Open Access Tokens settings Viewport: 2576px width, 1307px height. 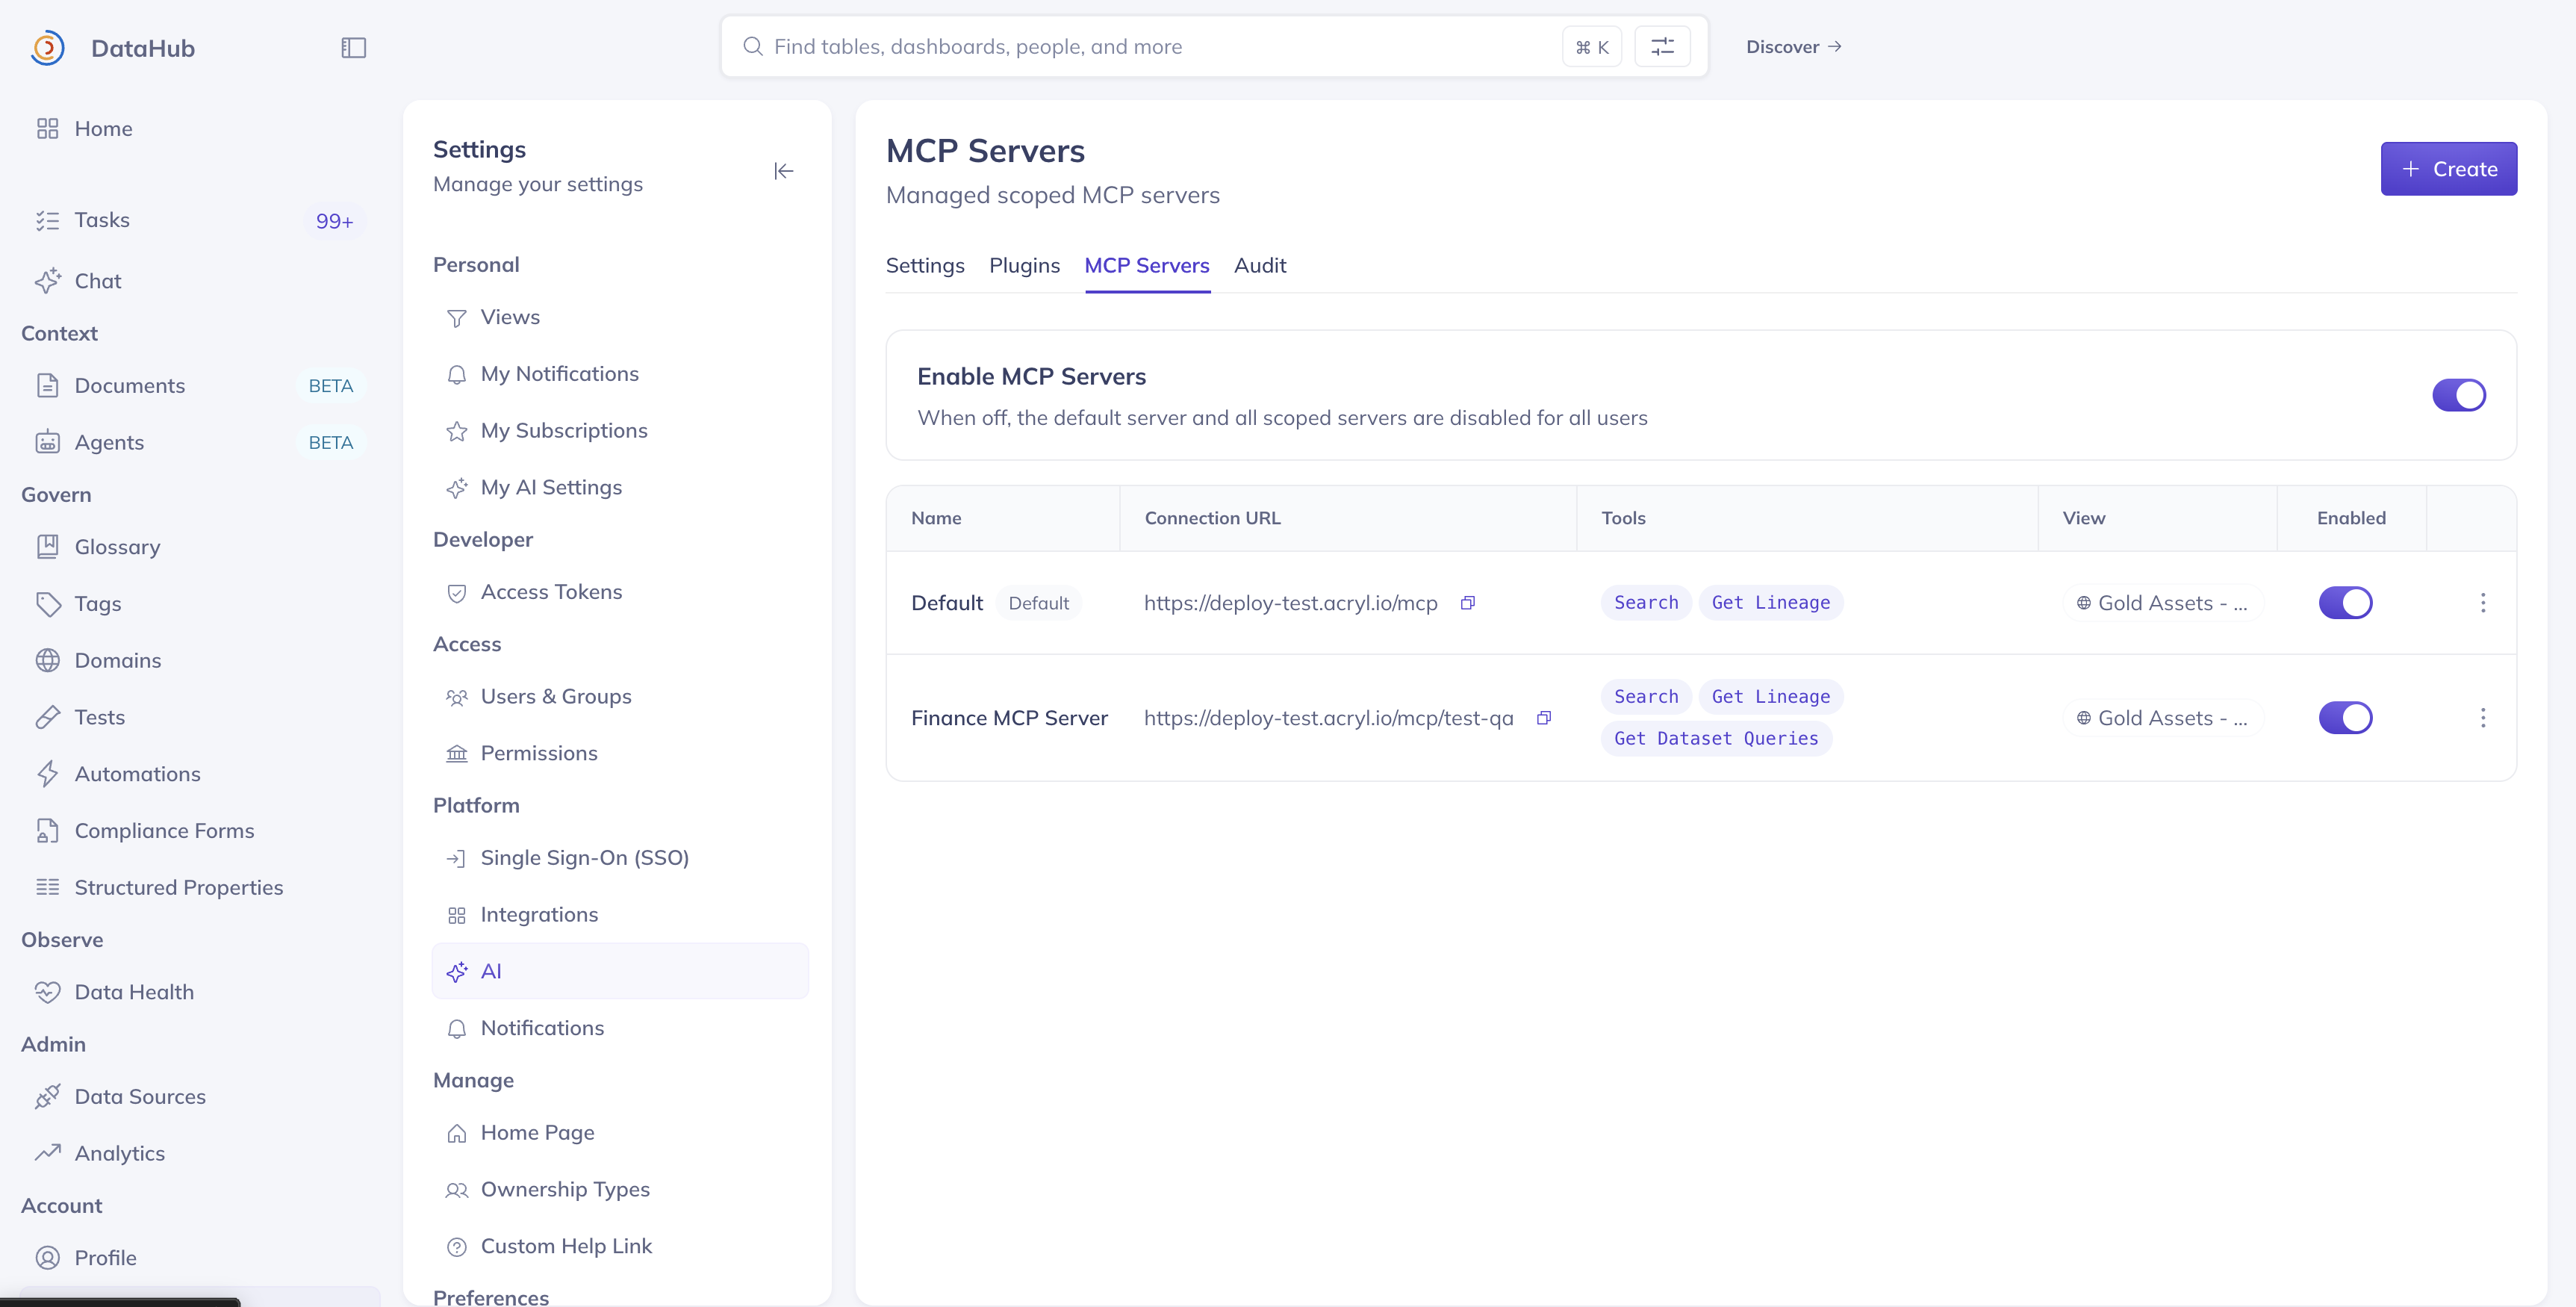(620, 592)
